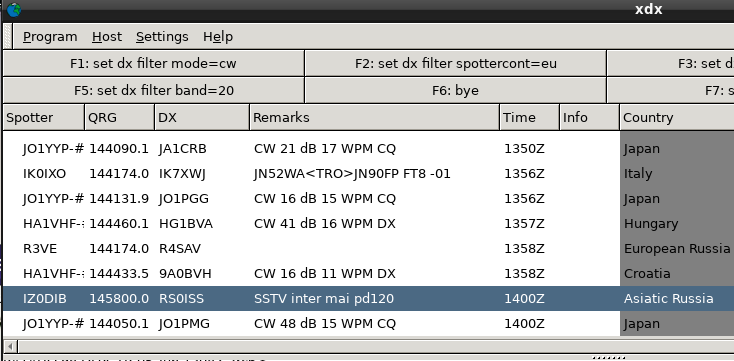Open the Host menu

pos(107,37)
